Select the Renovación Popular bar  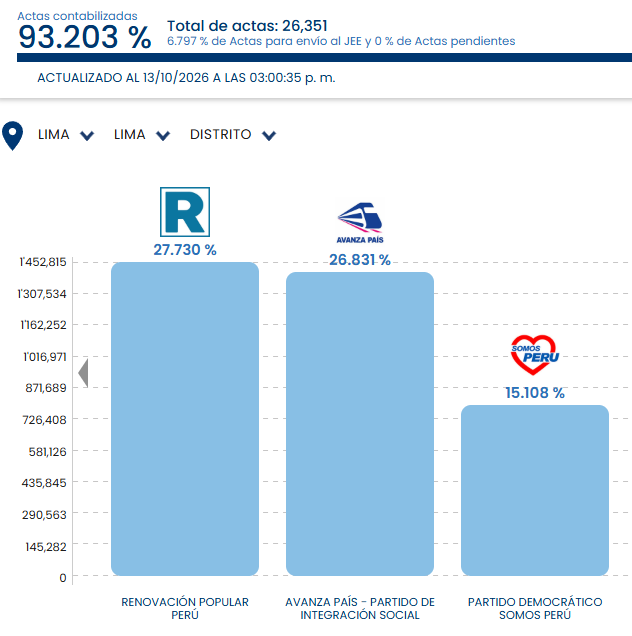(x=185, y=419)
